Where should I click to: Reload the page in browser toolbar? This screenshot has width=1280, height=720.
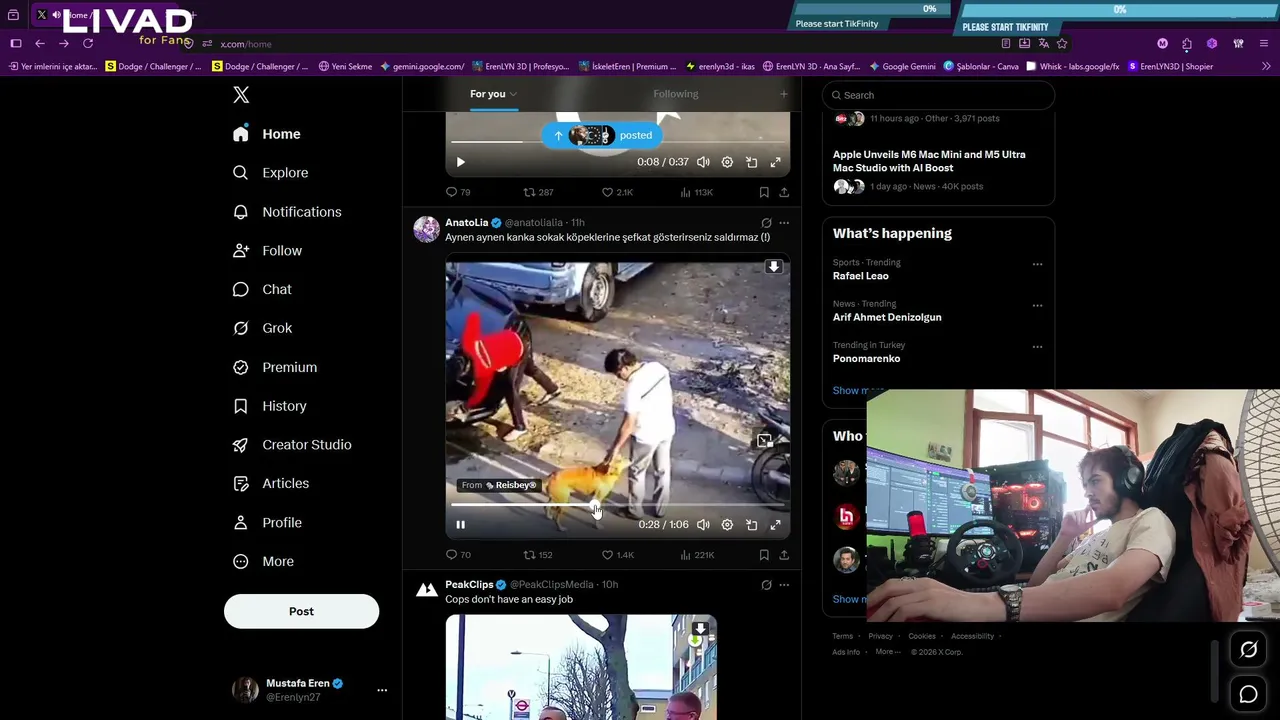click(x=88, y=44)
